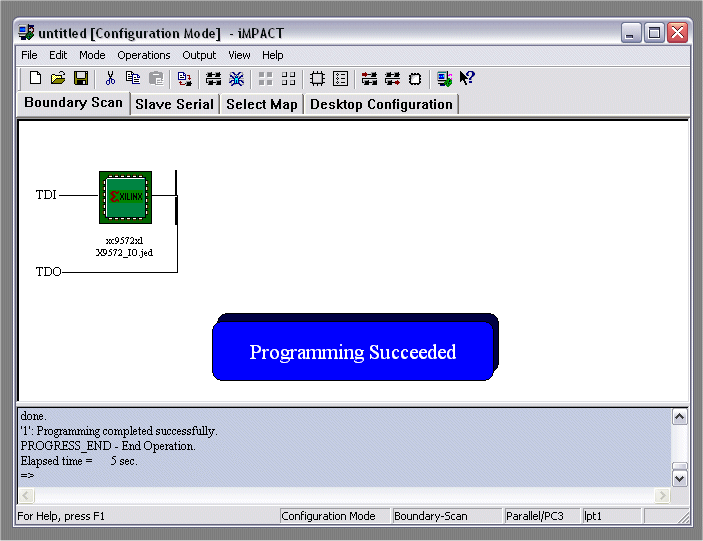Click the PROGRESS_END log line

tap(108, 446)
